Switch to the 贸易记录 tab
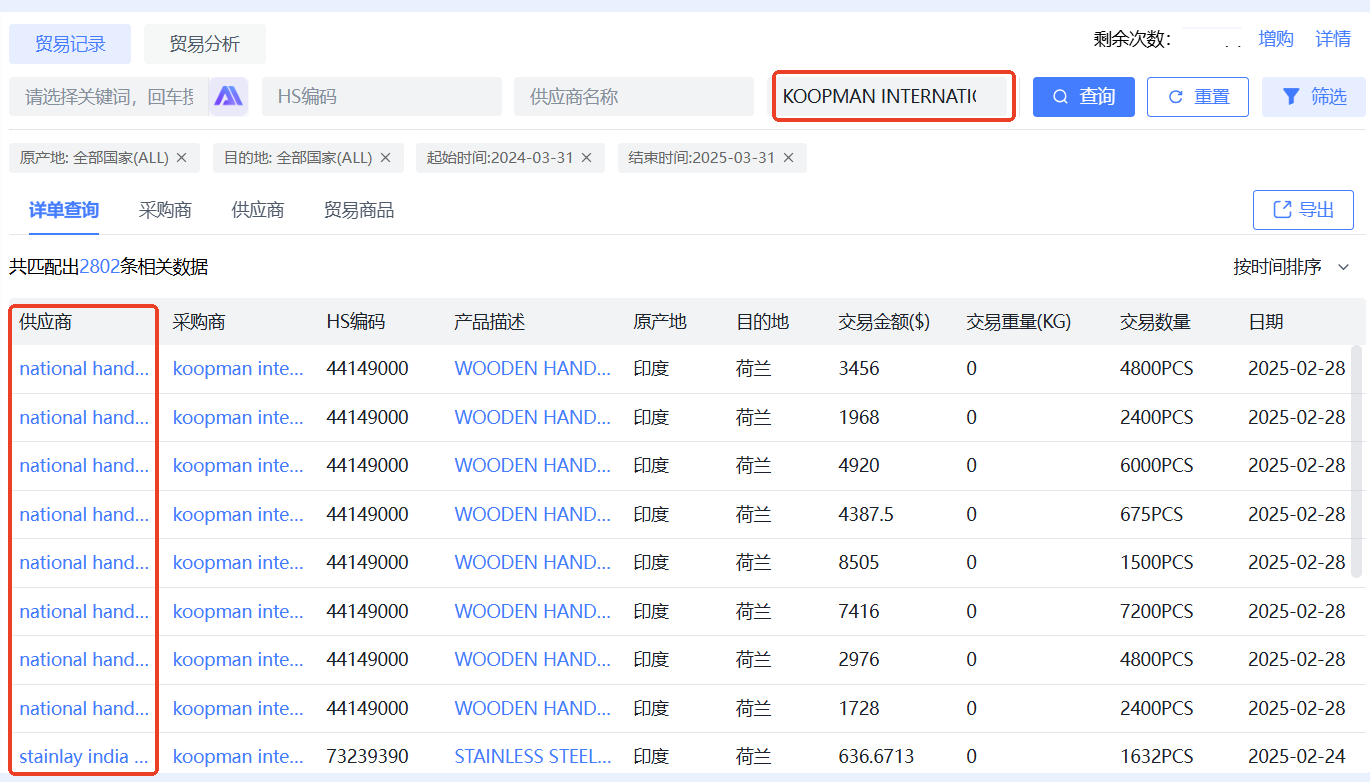The image size is (1370, 782). click(70, 44)
